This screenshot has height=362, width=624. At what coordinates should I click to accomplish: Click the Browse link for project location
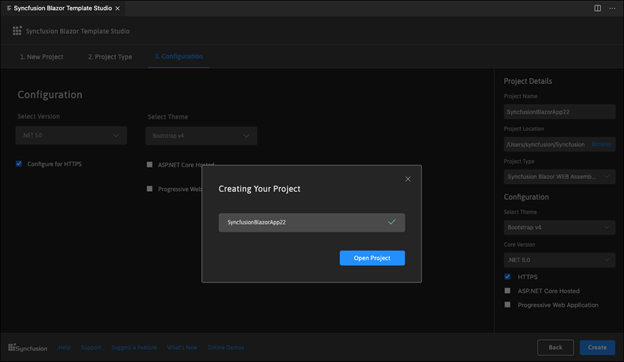point(601,144)
